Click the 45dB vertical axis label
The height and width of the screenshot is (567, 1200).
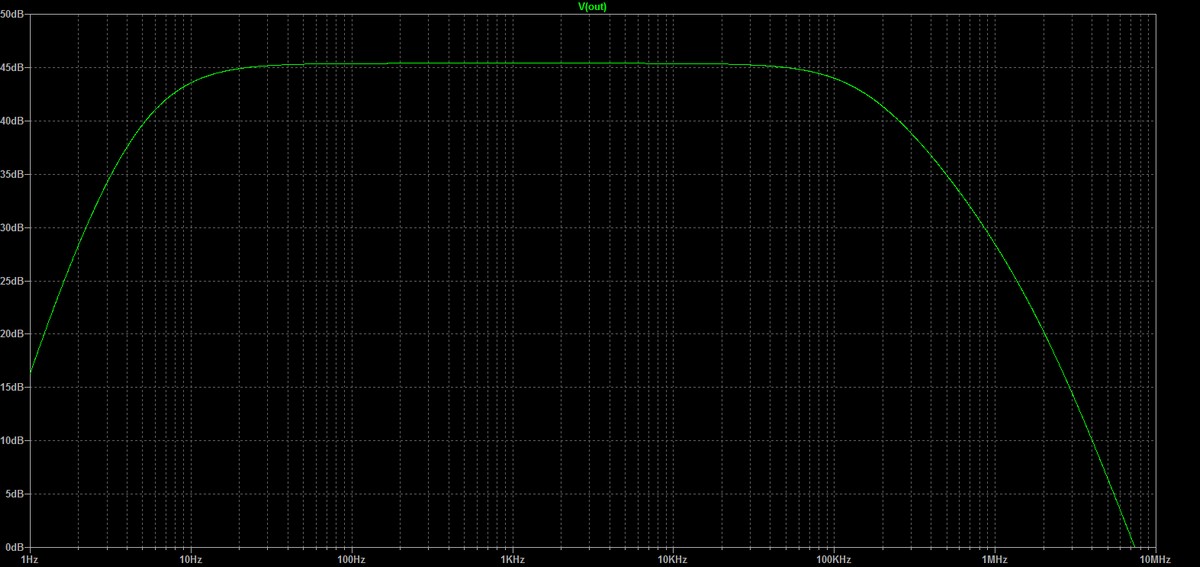[x=13, y=68]
